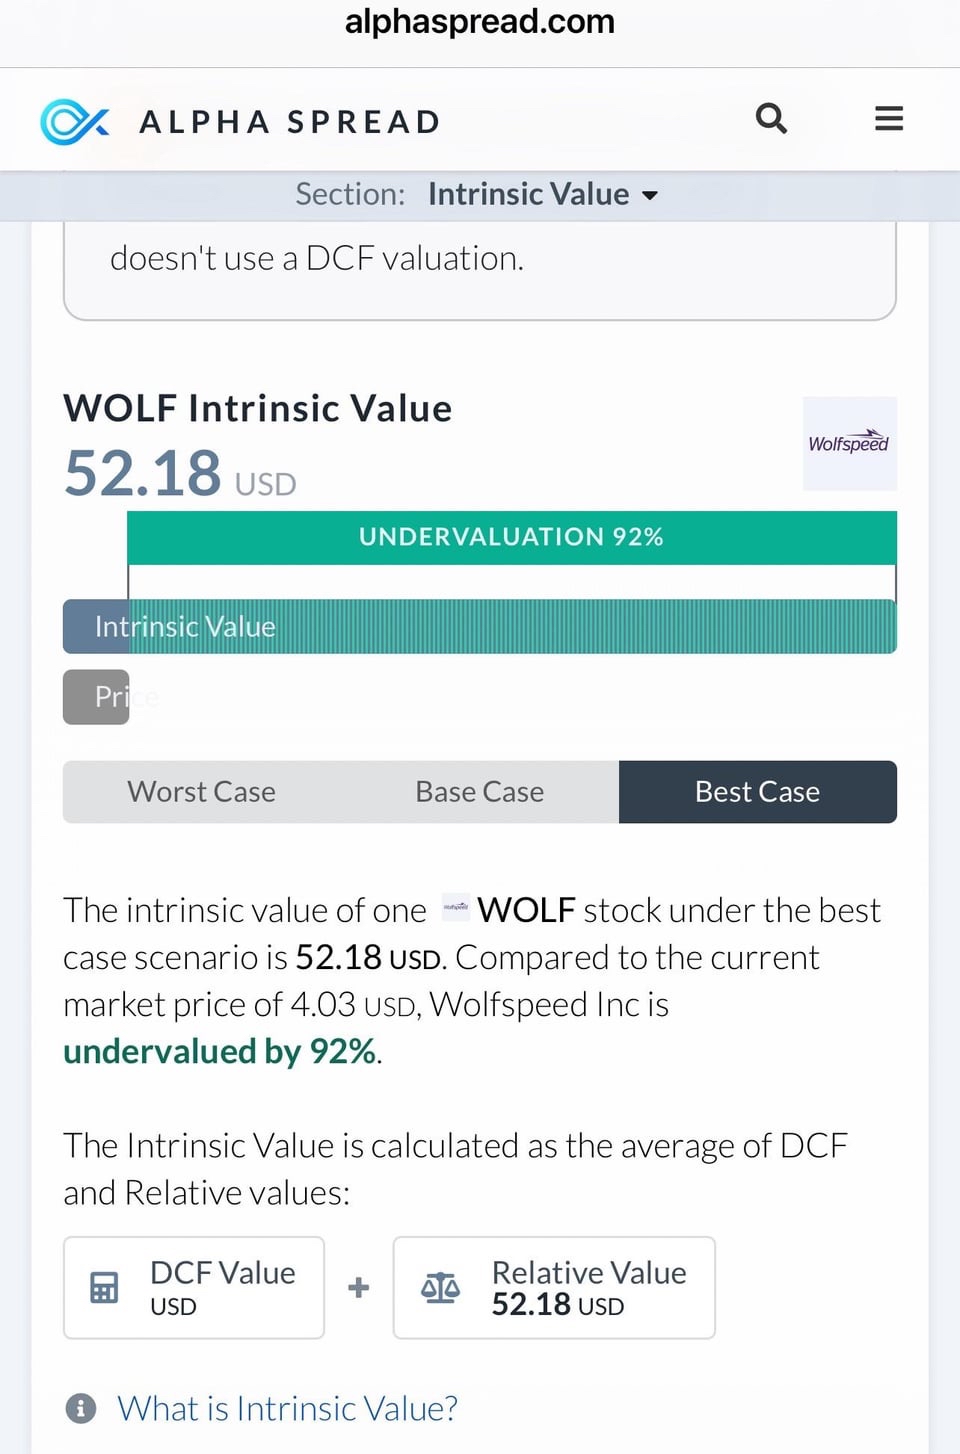Click the Wolfspeed company logo thumbnail
This screenshot has width=960, height=1454.
[849, 443]
